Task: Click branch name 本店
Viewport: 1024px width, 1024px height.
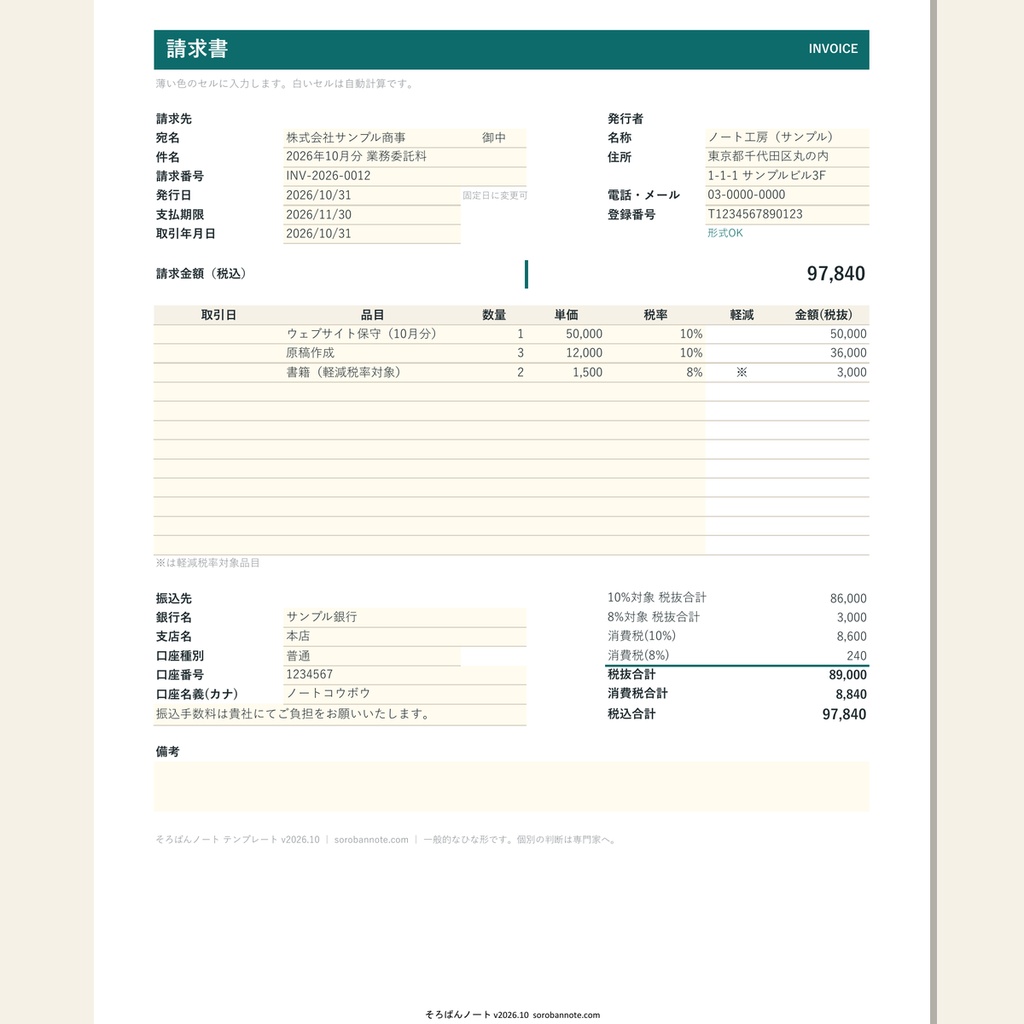Action: coord(405,636)
